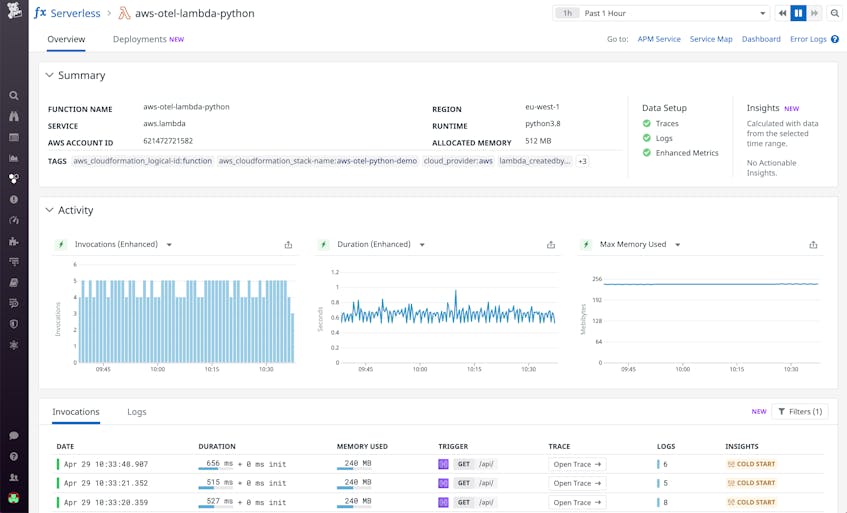Click the AWS account ID 621472721582
The image size is (847, 513).
click(x=168, y=140)
